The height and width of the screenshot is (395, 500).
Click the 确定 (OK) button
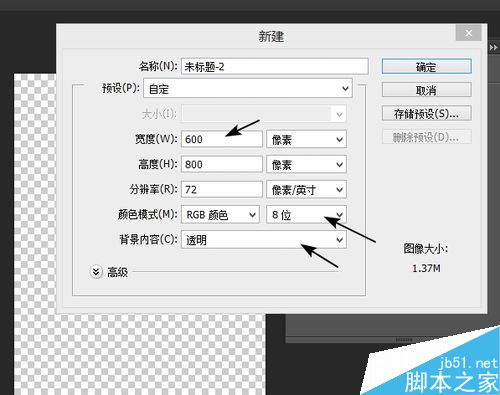[x=426, y=66]
